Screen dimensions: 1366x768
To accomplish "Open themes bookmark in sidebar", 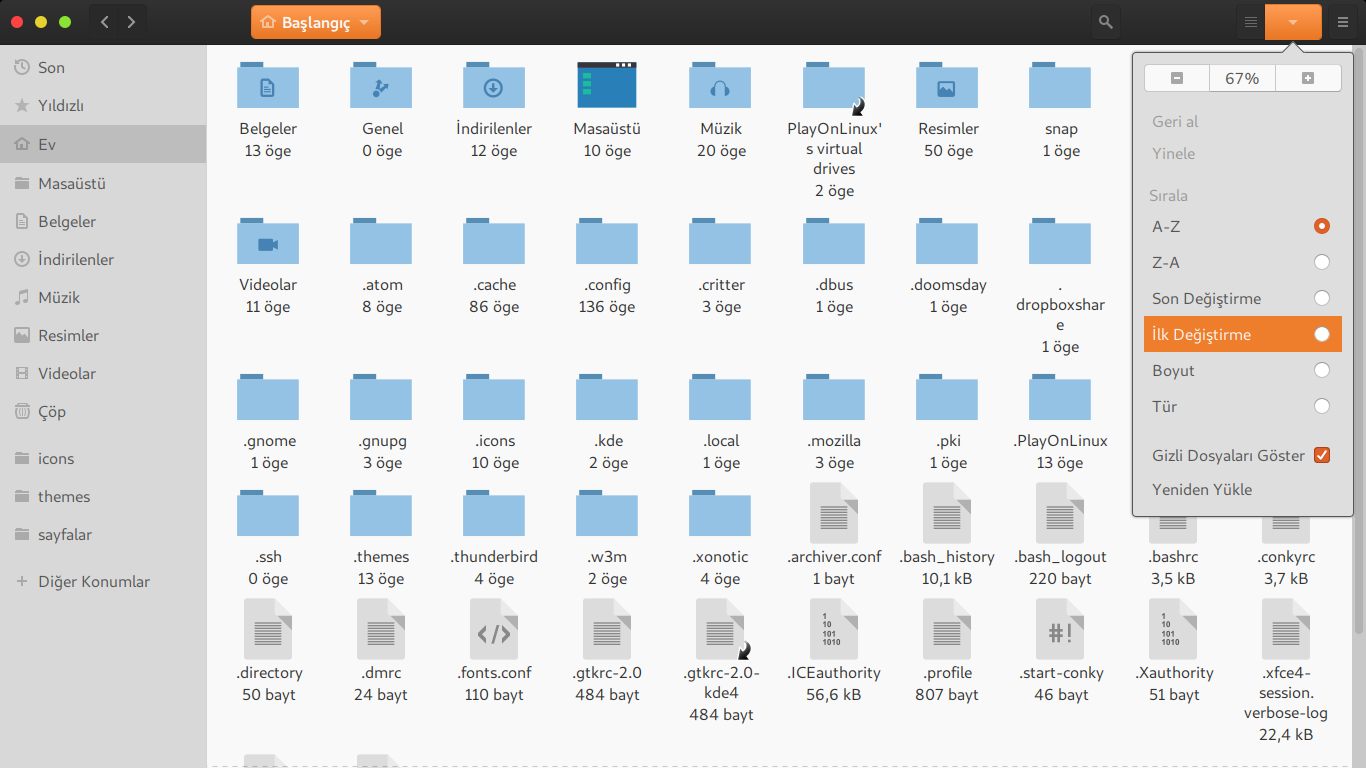I will click(103, 497).
